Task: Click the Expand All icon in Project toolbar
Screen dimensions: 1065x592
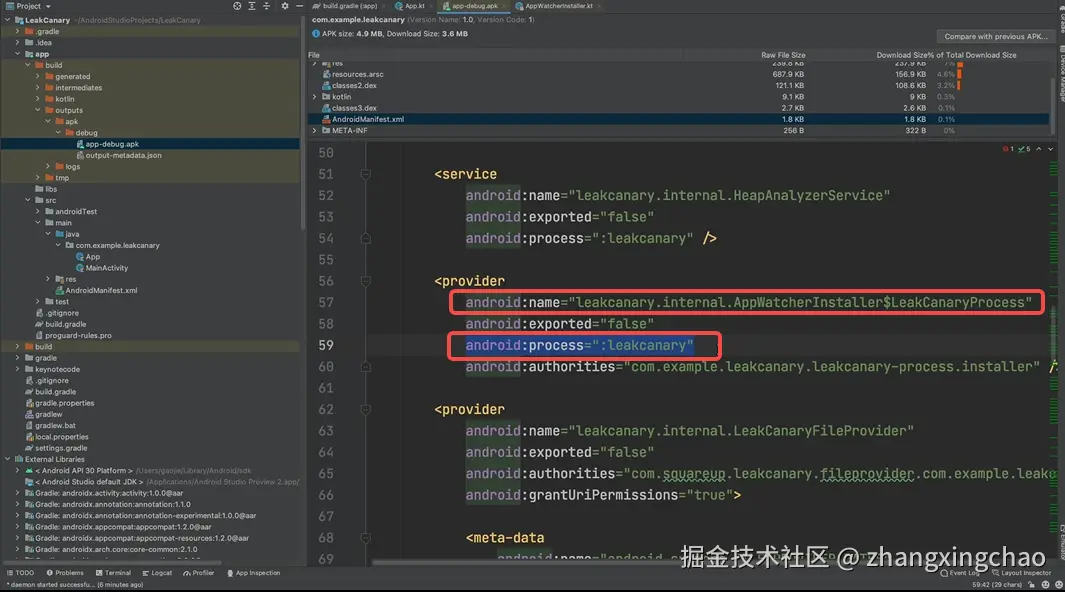Action: [x=252, y=6]
